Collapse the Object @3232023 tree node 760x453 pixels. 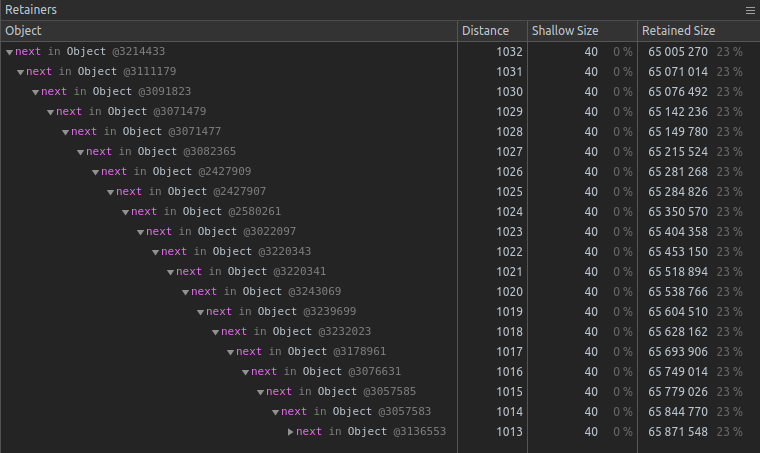tap(216, 332)
